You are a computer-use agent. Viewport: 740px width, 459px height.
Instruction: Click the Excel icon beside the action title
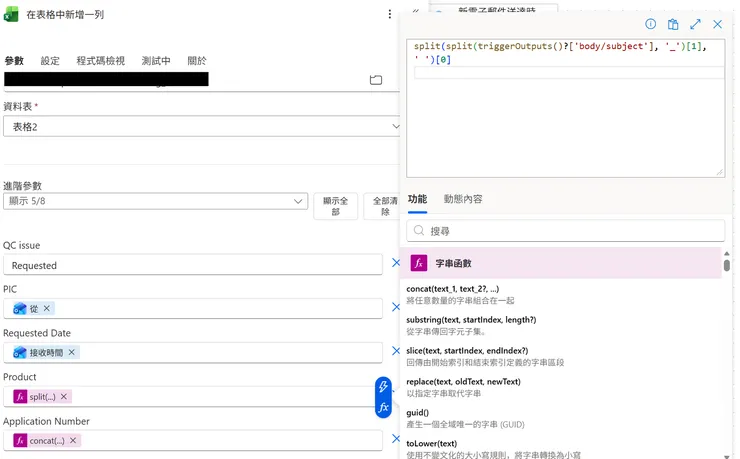(x=11, y=14)
